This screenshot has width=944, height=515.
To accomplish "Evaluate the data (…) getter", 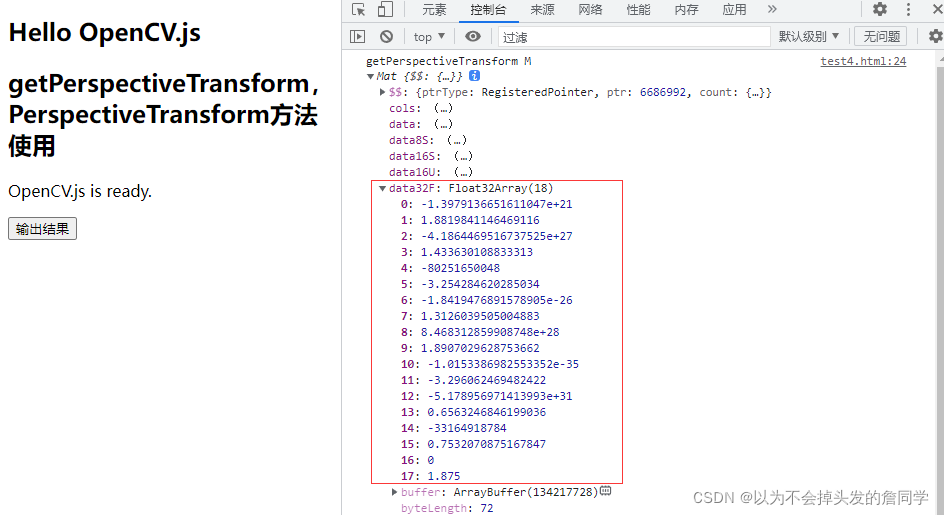I will pos(443,124).
